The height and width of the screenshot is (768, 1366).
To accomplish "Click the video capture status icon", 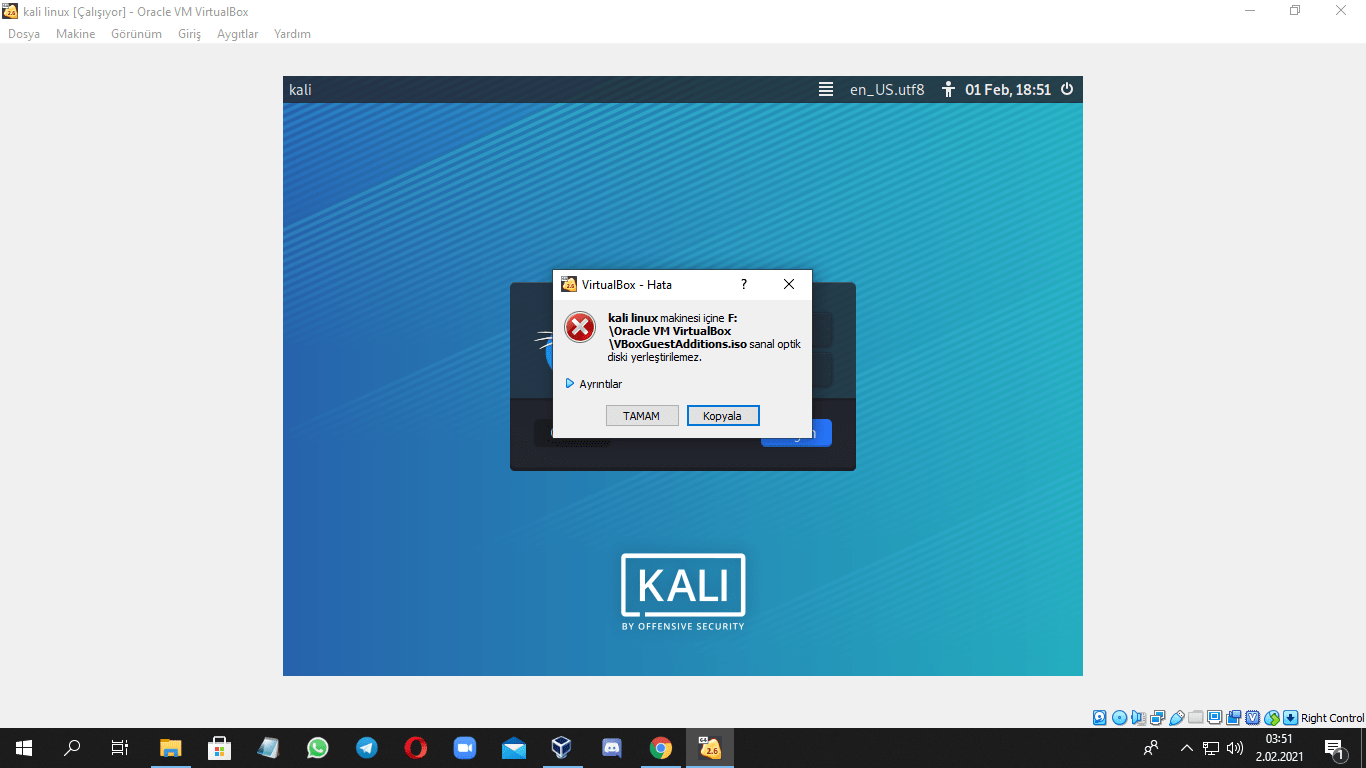I will click(1234, 718).
